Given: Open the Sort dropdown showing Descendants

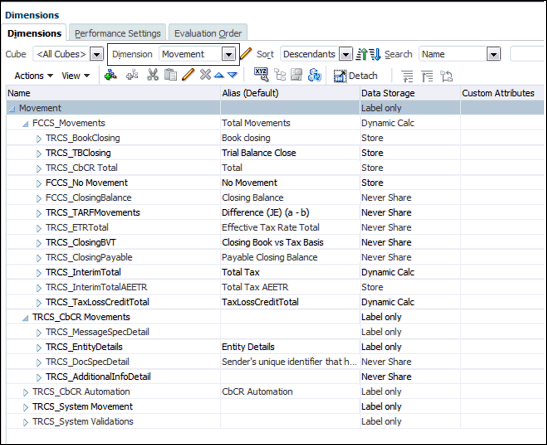Looking at the screenshot, I should point(346,54).
